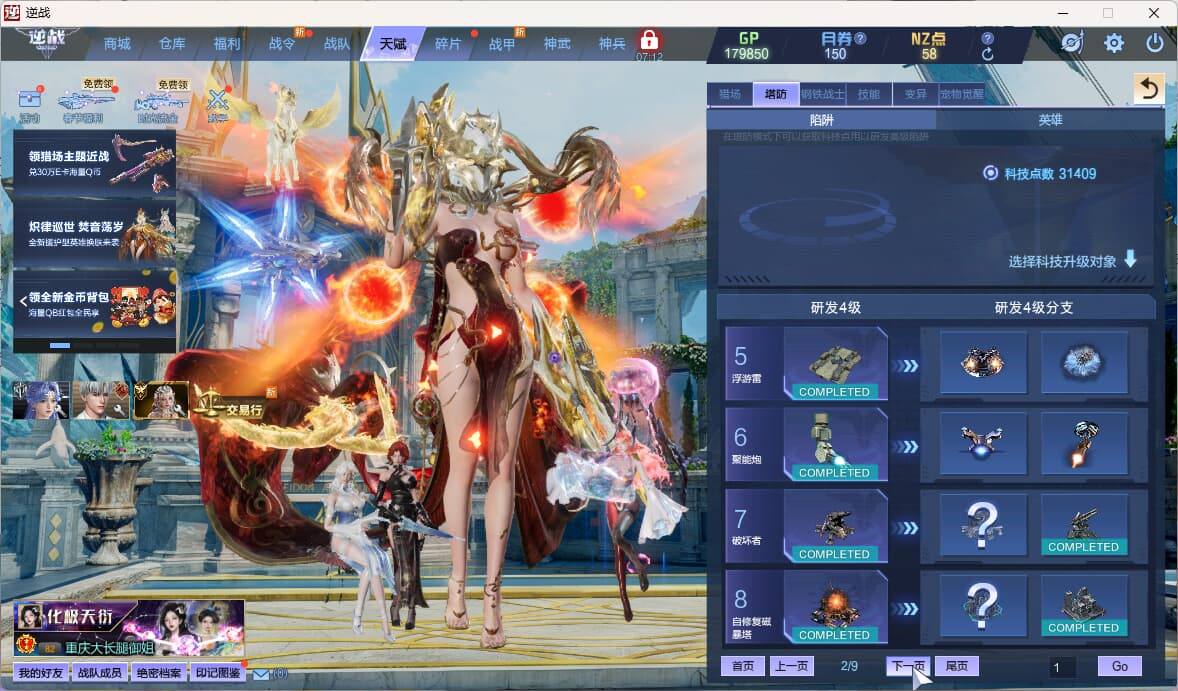Click the power exit icon
The image size is (1178, 691).
pos(1155,43)
